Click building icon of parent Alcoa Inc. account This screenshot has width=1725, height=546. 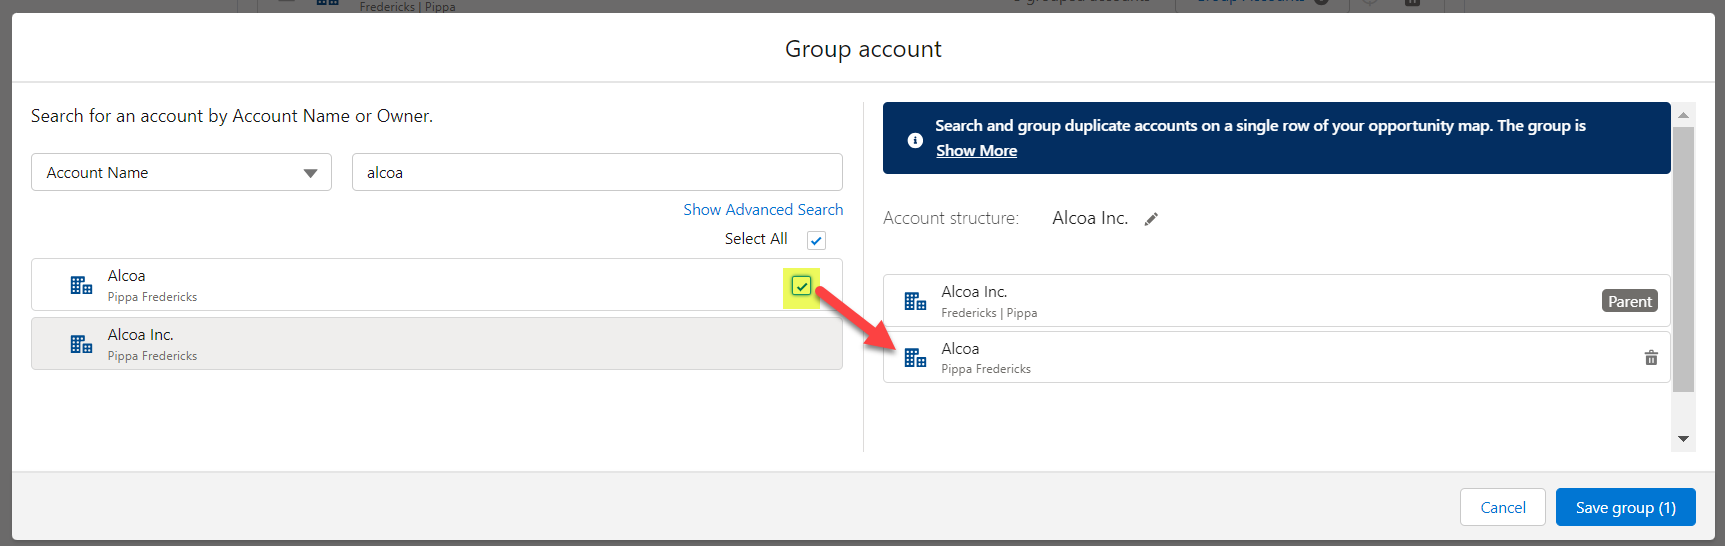click(915, 301)
